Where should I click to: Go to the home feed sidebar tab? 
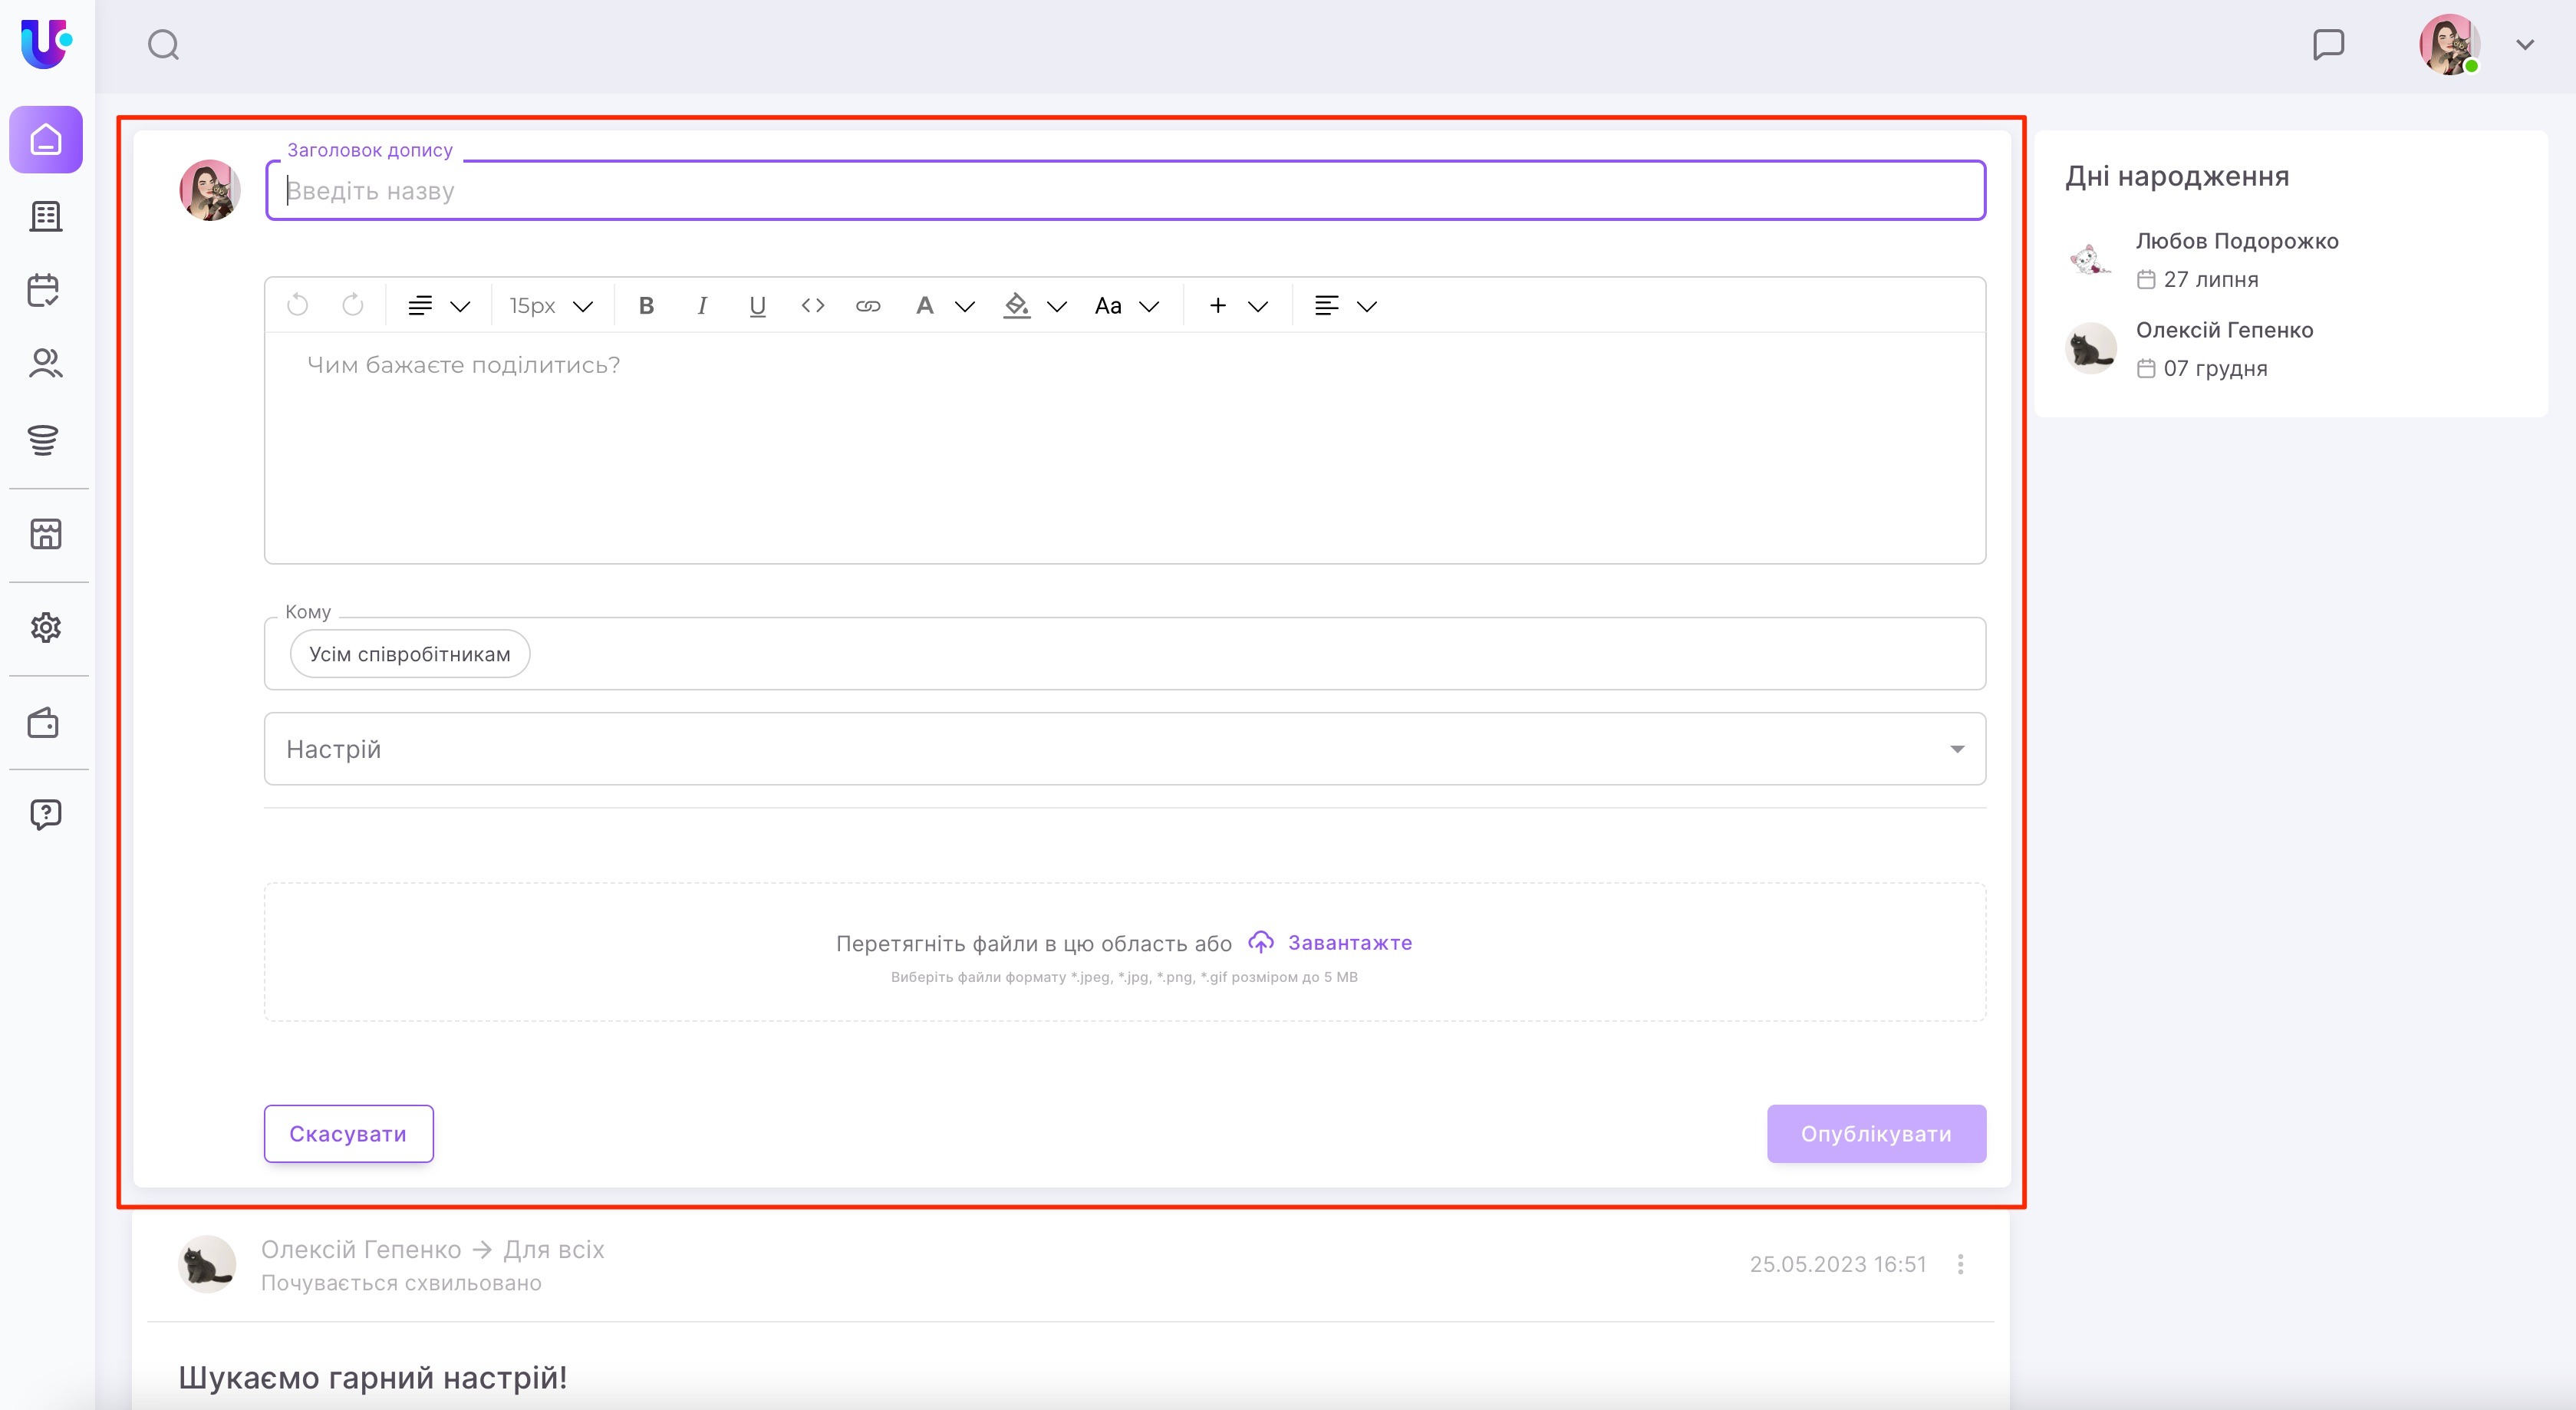[x=46, y=139]
